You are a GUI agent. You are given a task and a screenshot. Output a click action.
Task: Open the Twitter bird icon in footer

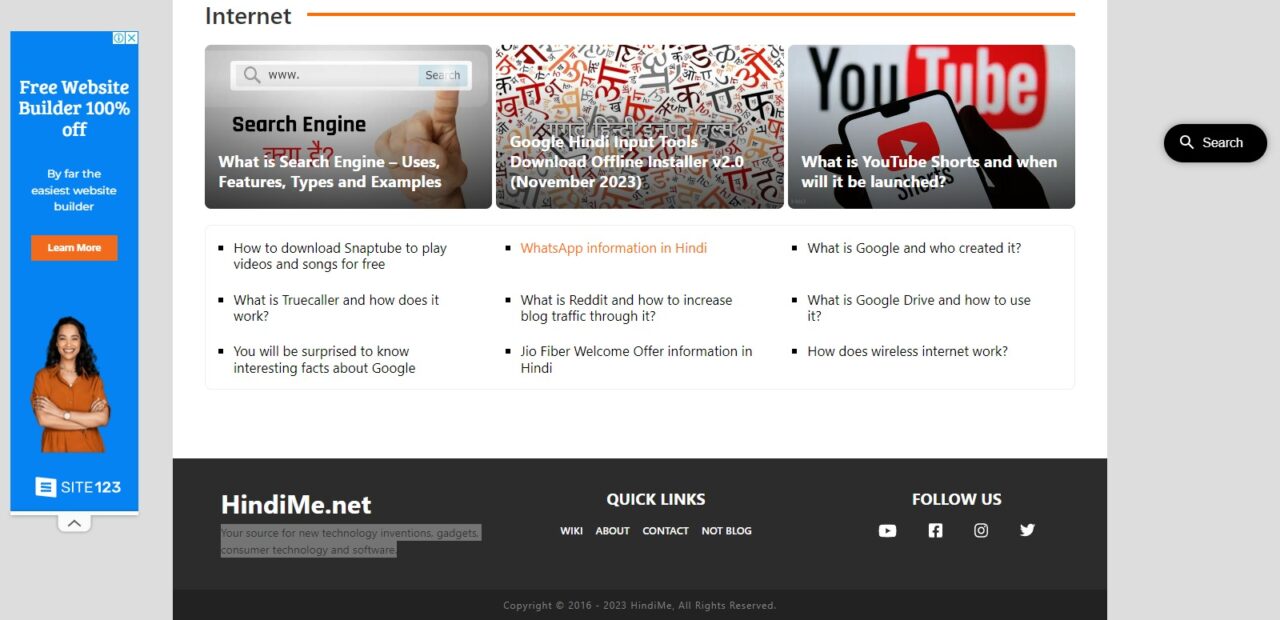point(1027,530)
